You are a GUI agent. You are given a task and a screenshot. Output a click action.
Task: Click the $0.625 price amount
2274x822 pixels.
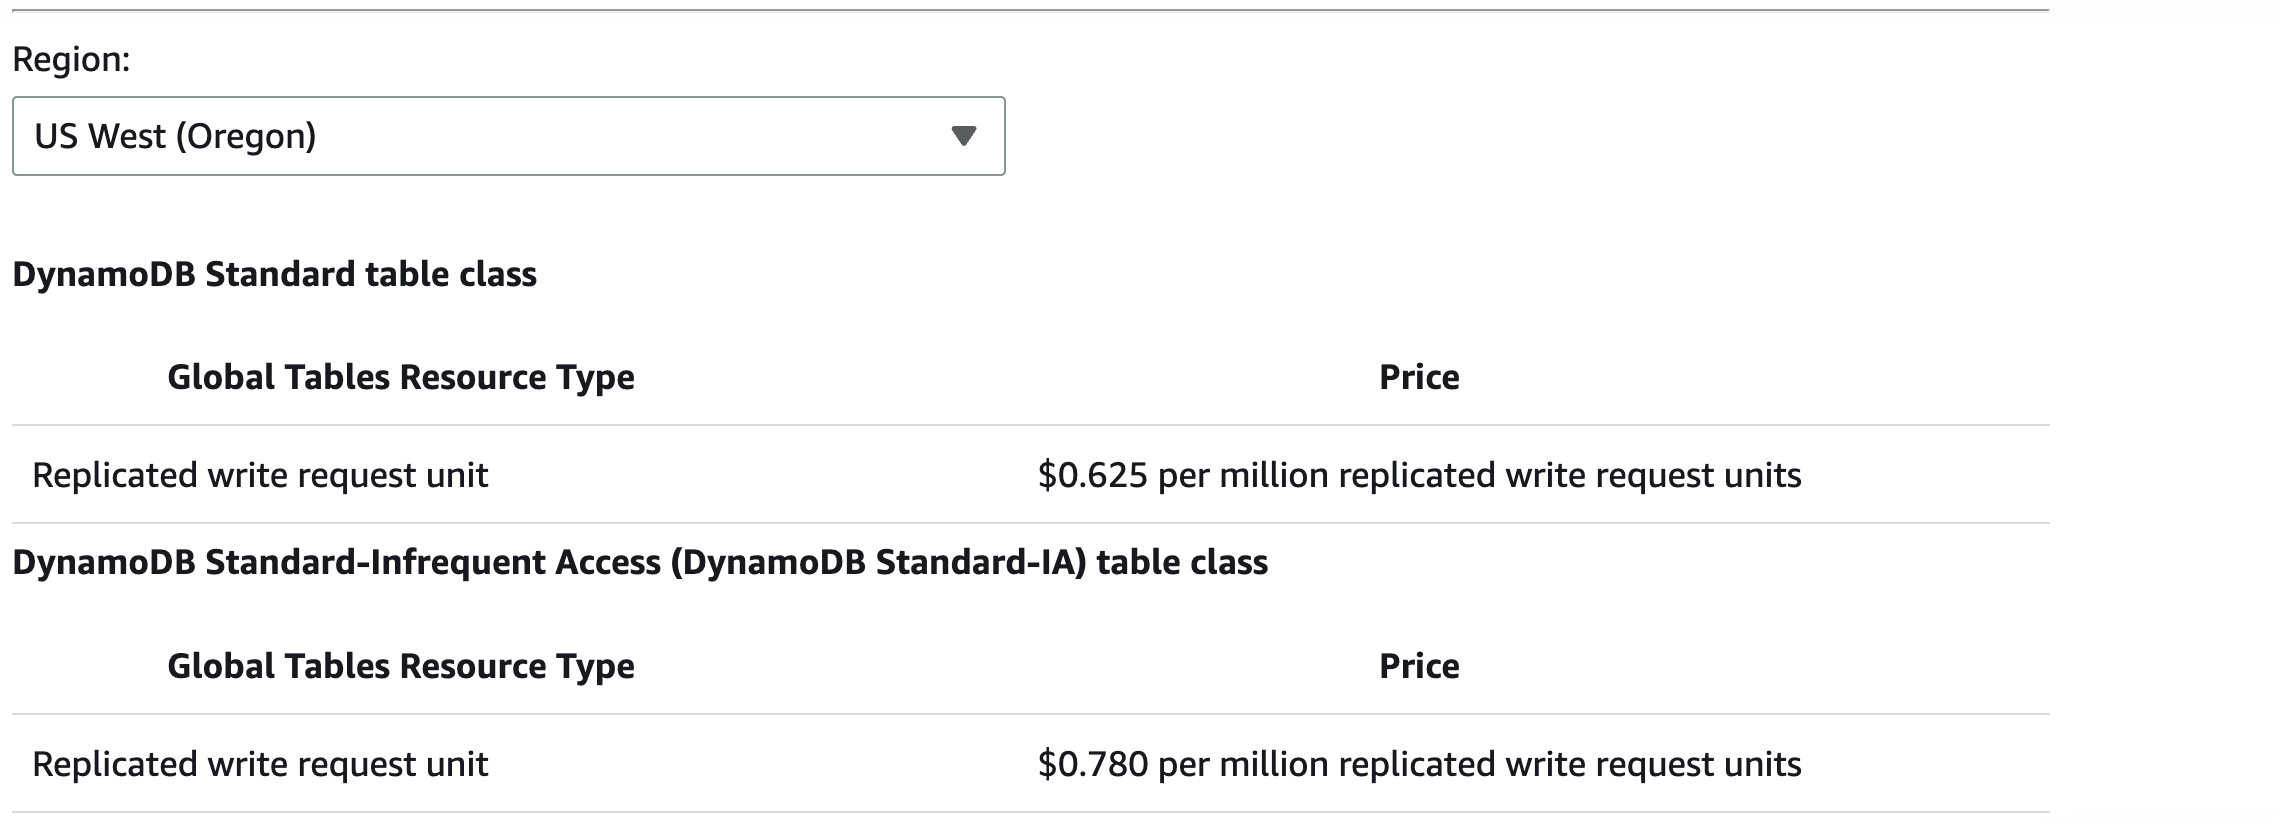pyautogui.click(x=1092, y=475)
